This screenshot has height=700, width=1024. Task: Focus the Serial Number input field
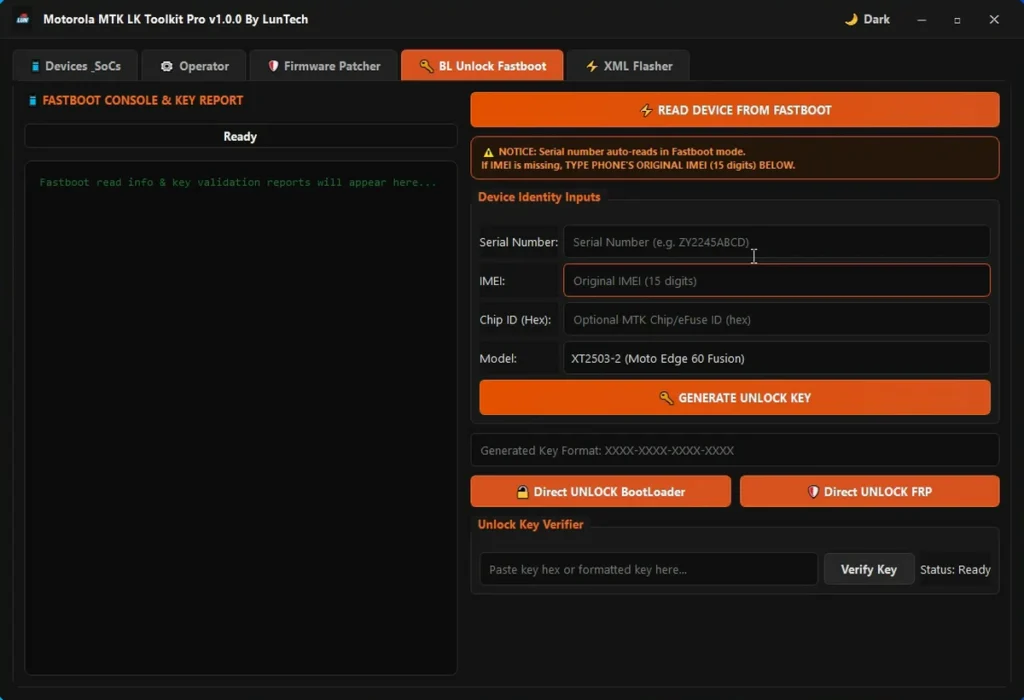point(776,242)
